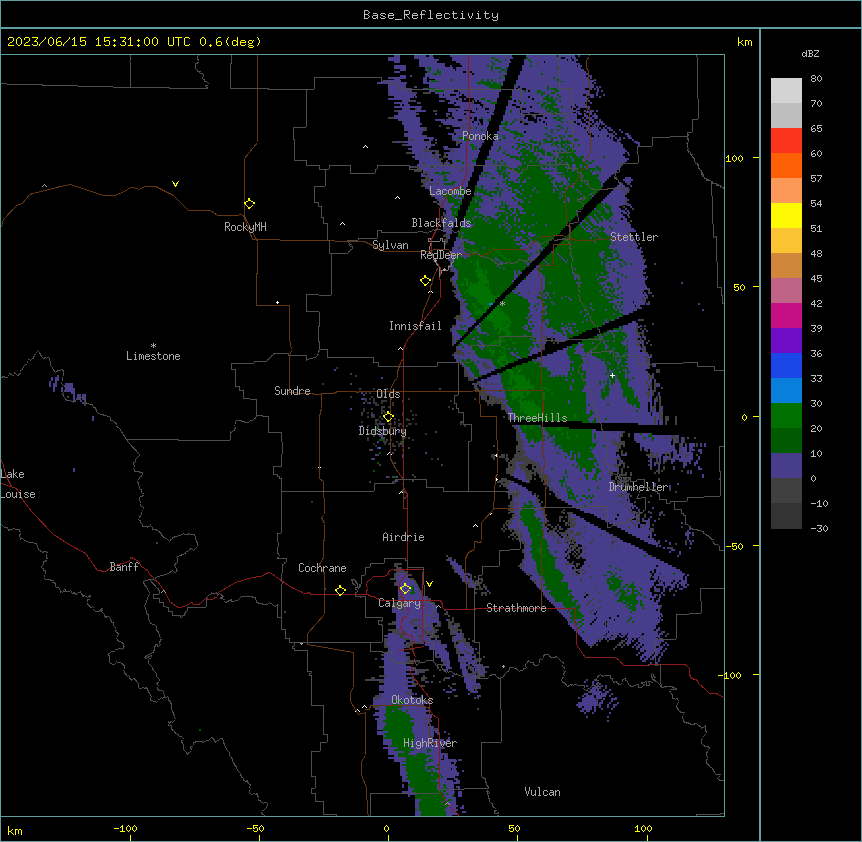862x842 pixels.
Task: Click the Vulcan label
Action: click(x=543, y=792)
